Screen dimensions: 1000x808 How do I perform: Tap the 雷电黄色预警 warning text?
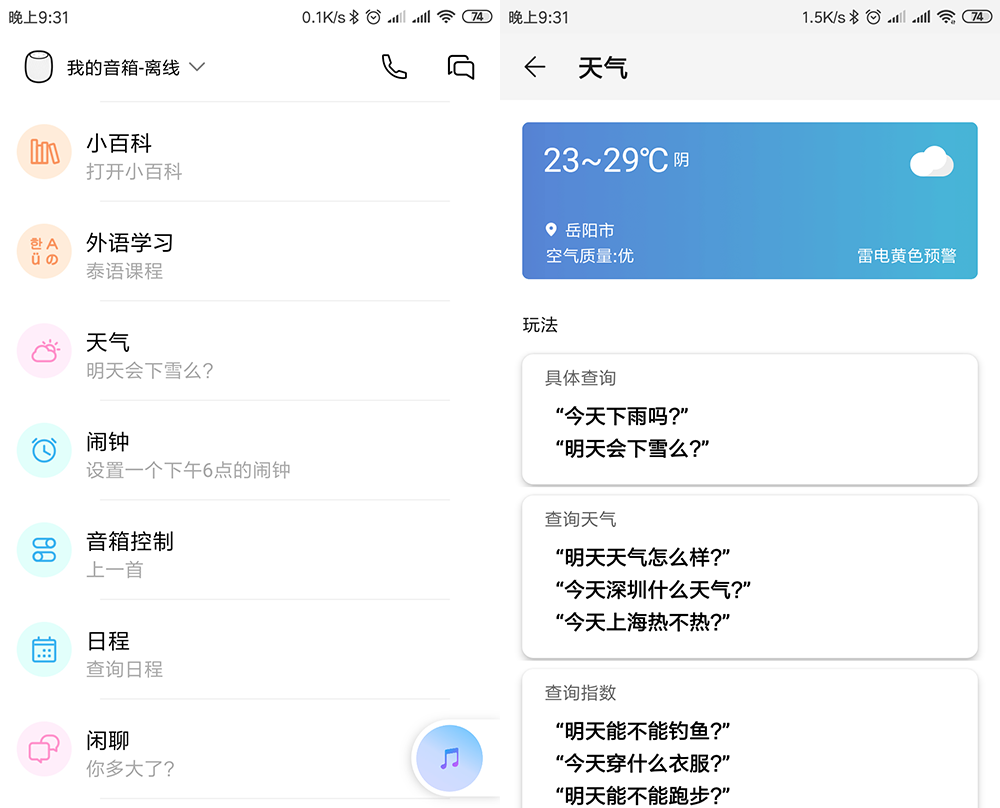tap(906, 256)
